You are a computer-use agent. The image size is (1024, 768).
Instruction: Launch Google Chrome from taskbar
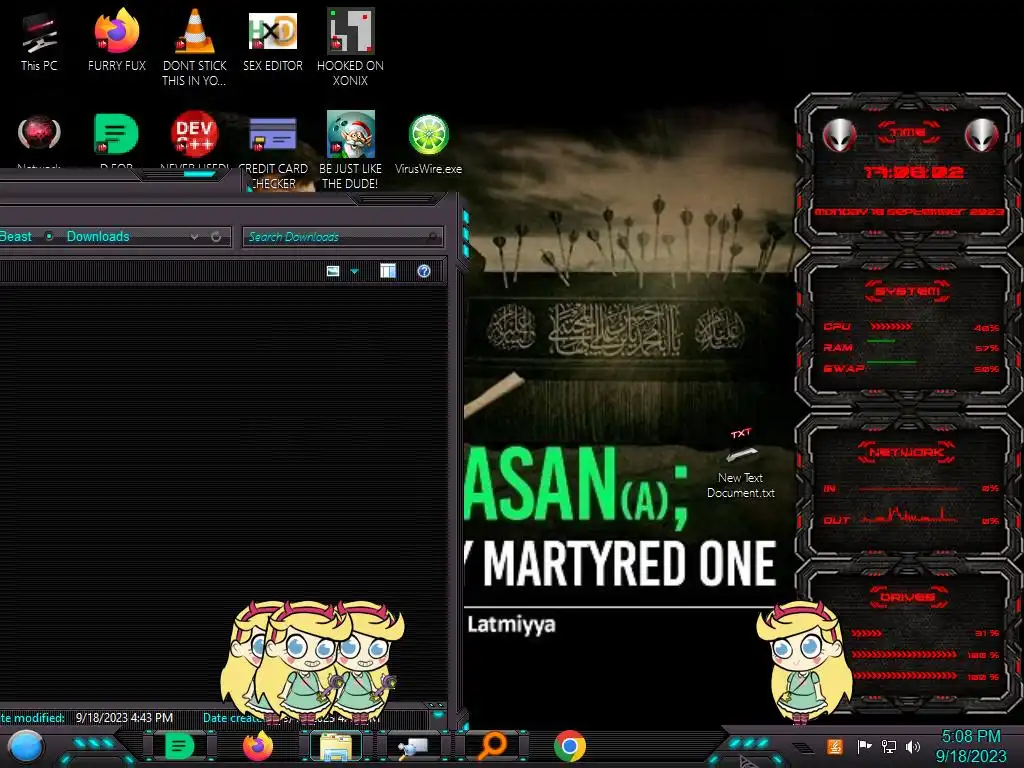[x=569, y=746]
